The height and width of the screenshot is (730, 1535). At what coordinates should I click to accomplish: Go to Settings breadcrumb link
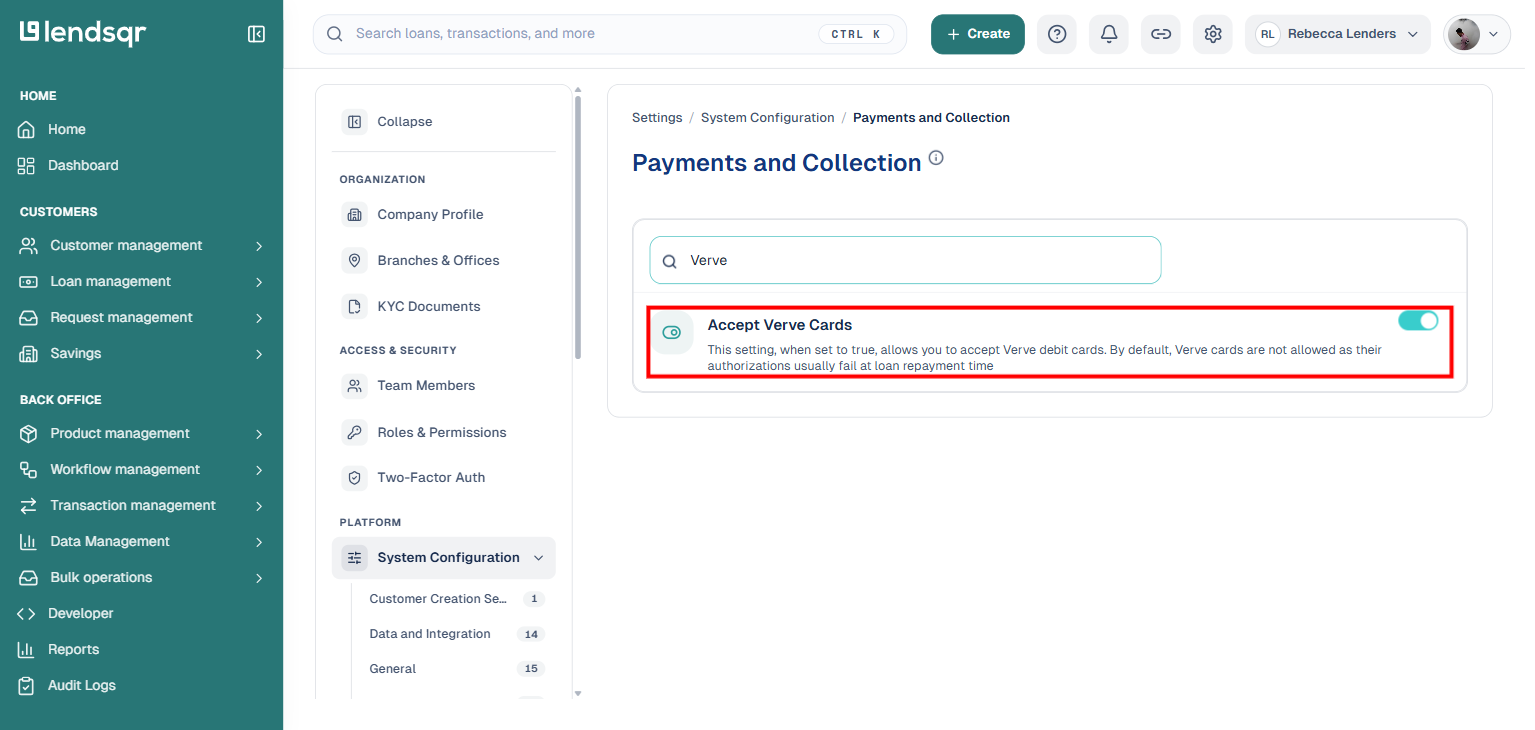click(x=657, y=118)
